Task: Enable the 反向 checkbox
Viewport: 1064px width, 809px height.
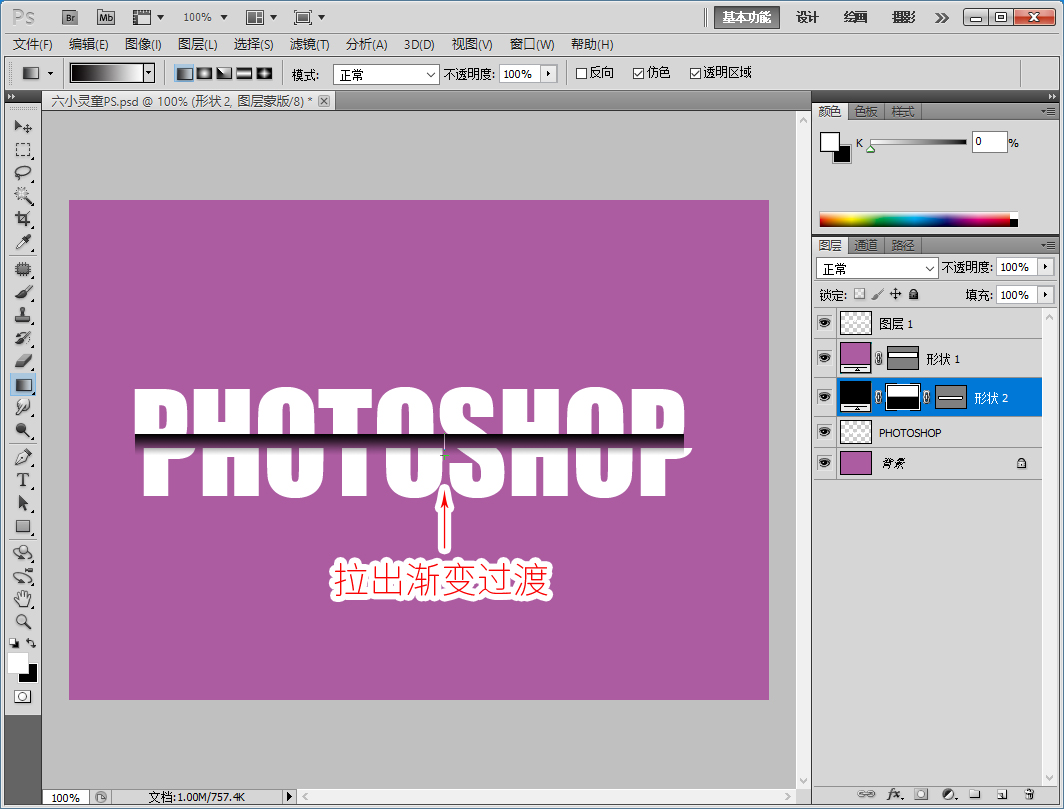Action: [582, 73]
